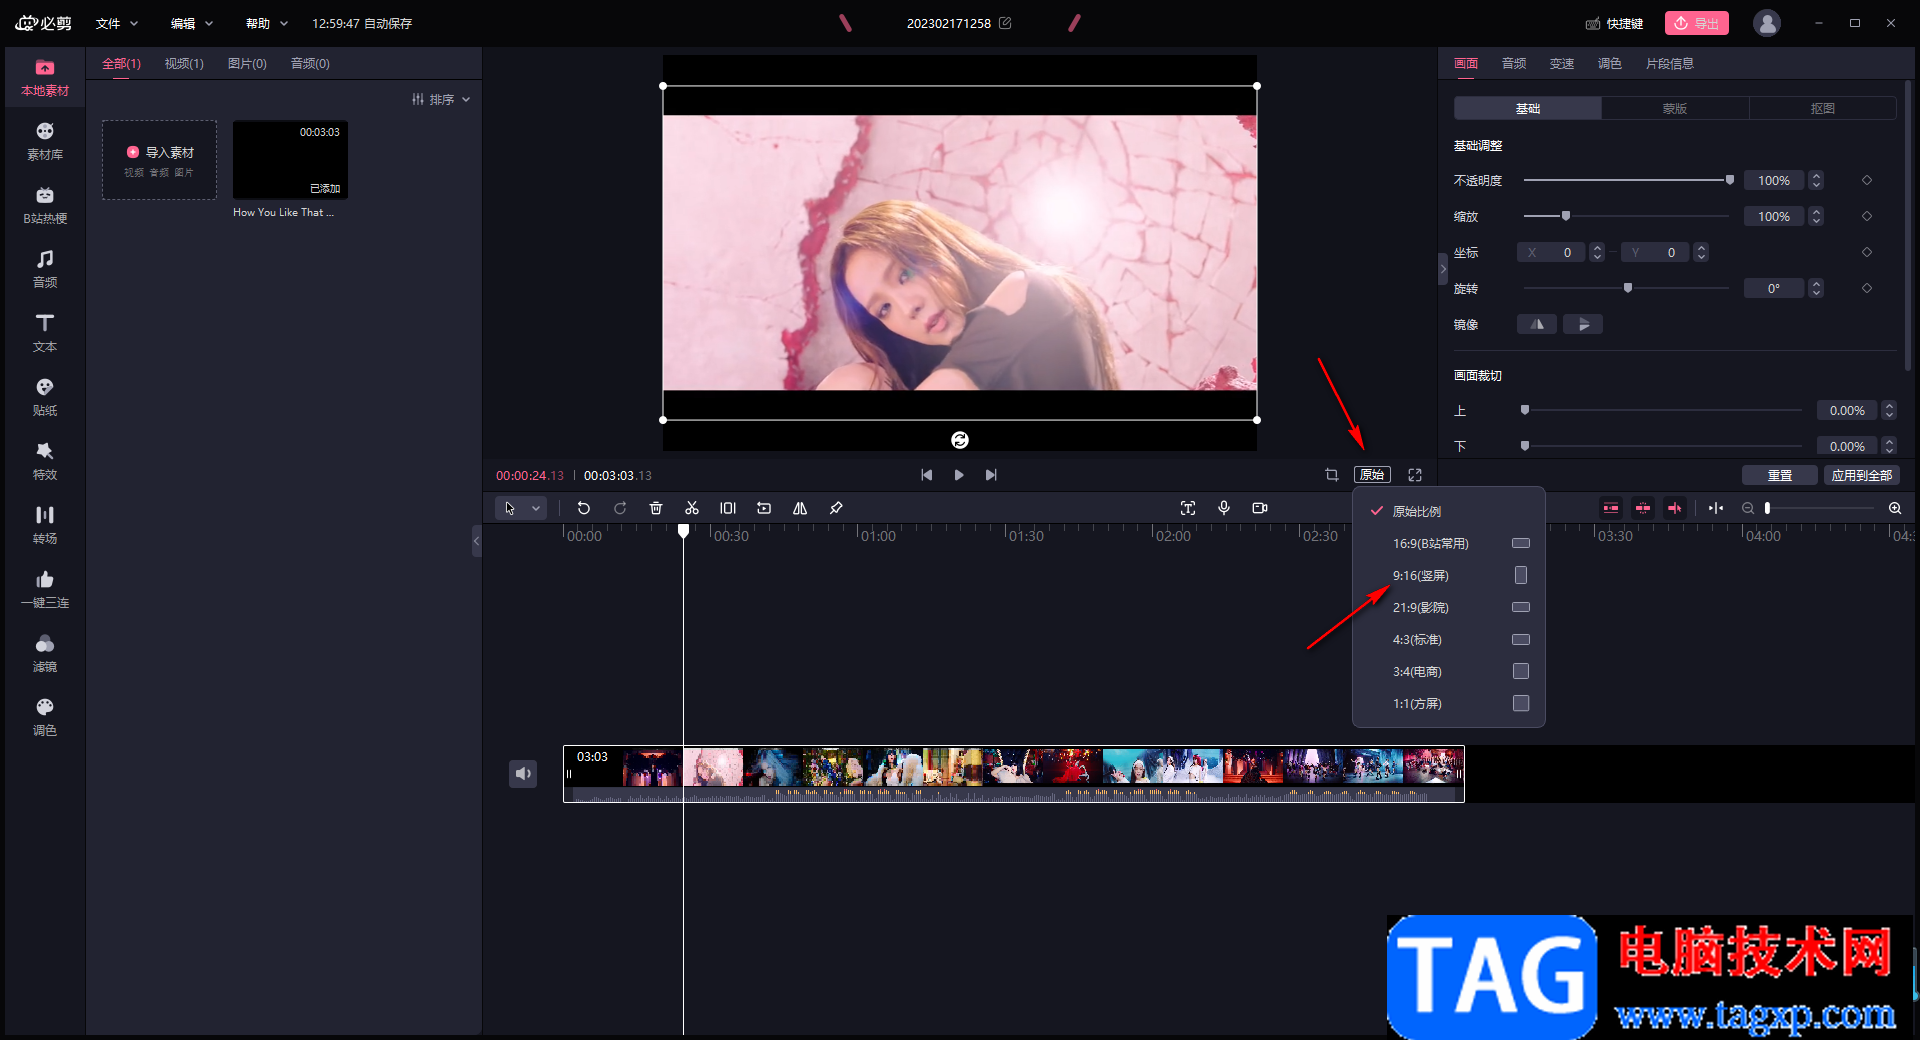Open the 滤镜 filters panel
Screen dimensions: 1920x1040
pos(45,654)
